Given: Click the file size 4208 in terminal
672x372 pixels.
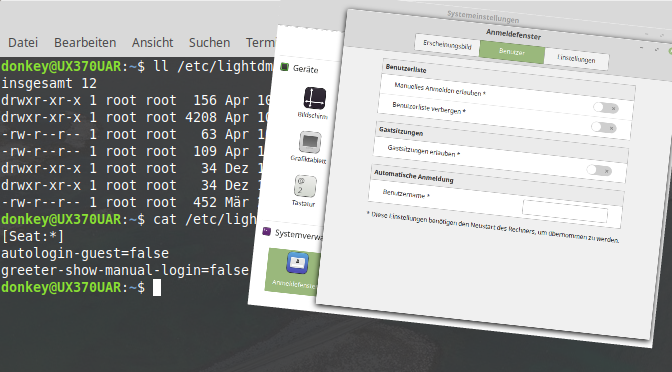Looking at the screenshot, I should click(x=201, y=117).
